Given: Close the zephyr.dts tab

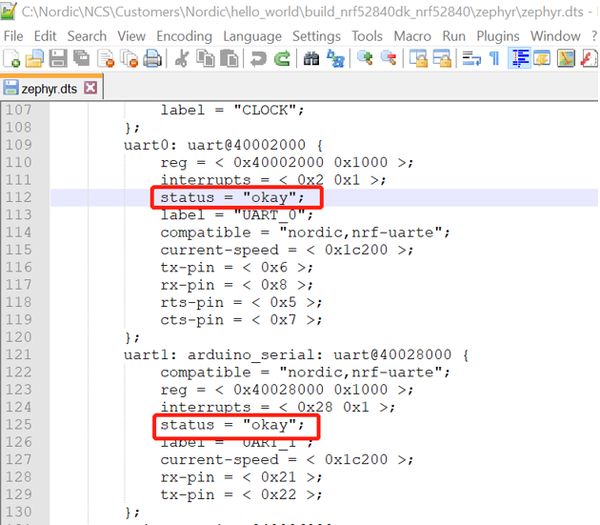Looking at the screenshot, I should (90, 88).
